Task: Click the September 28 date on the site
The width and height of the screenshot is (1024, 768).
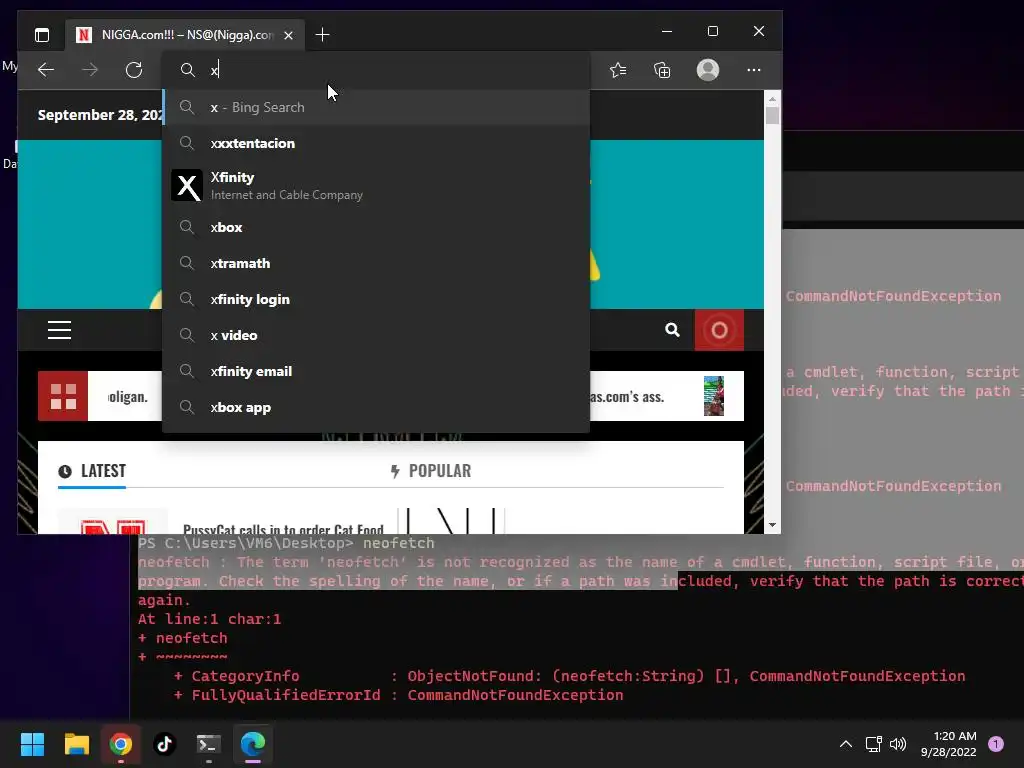Action: click(101, 115)
